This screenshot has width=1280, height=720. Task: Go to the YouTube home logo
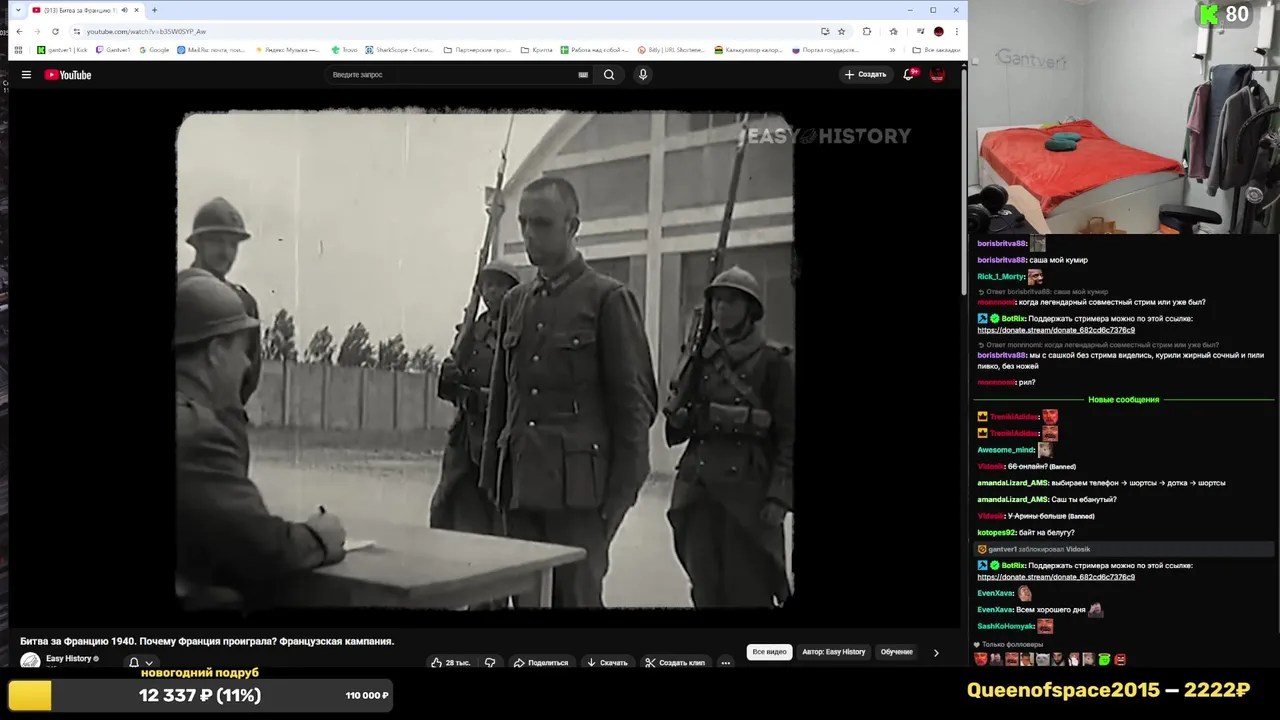(x=68, y=75)
